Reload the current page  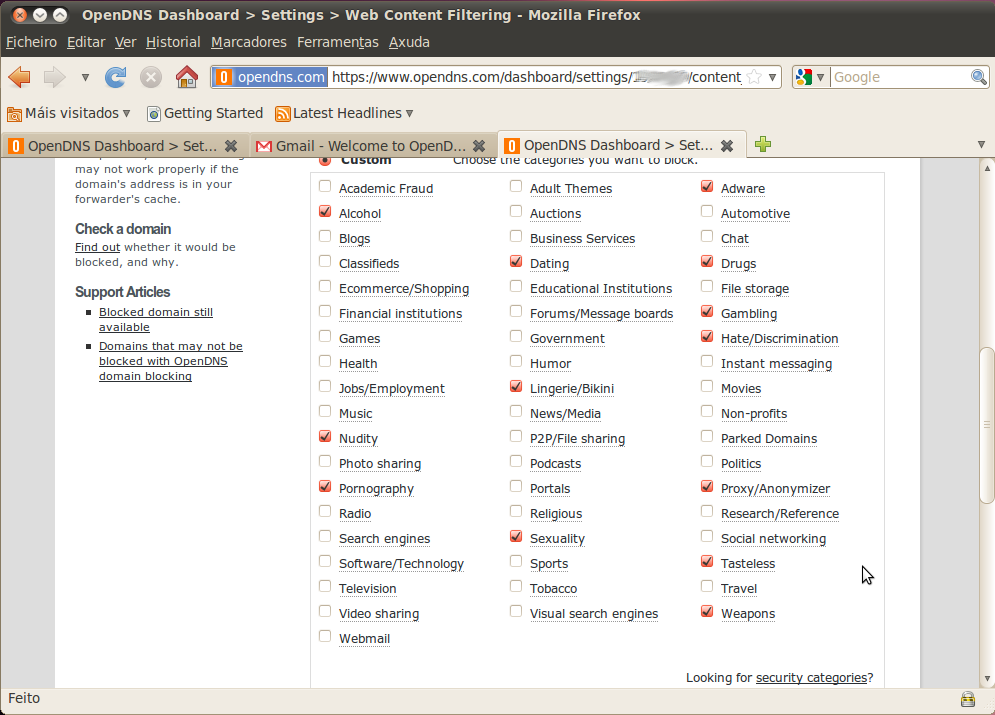(x=115, y=77)
